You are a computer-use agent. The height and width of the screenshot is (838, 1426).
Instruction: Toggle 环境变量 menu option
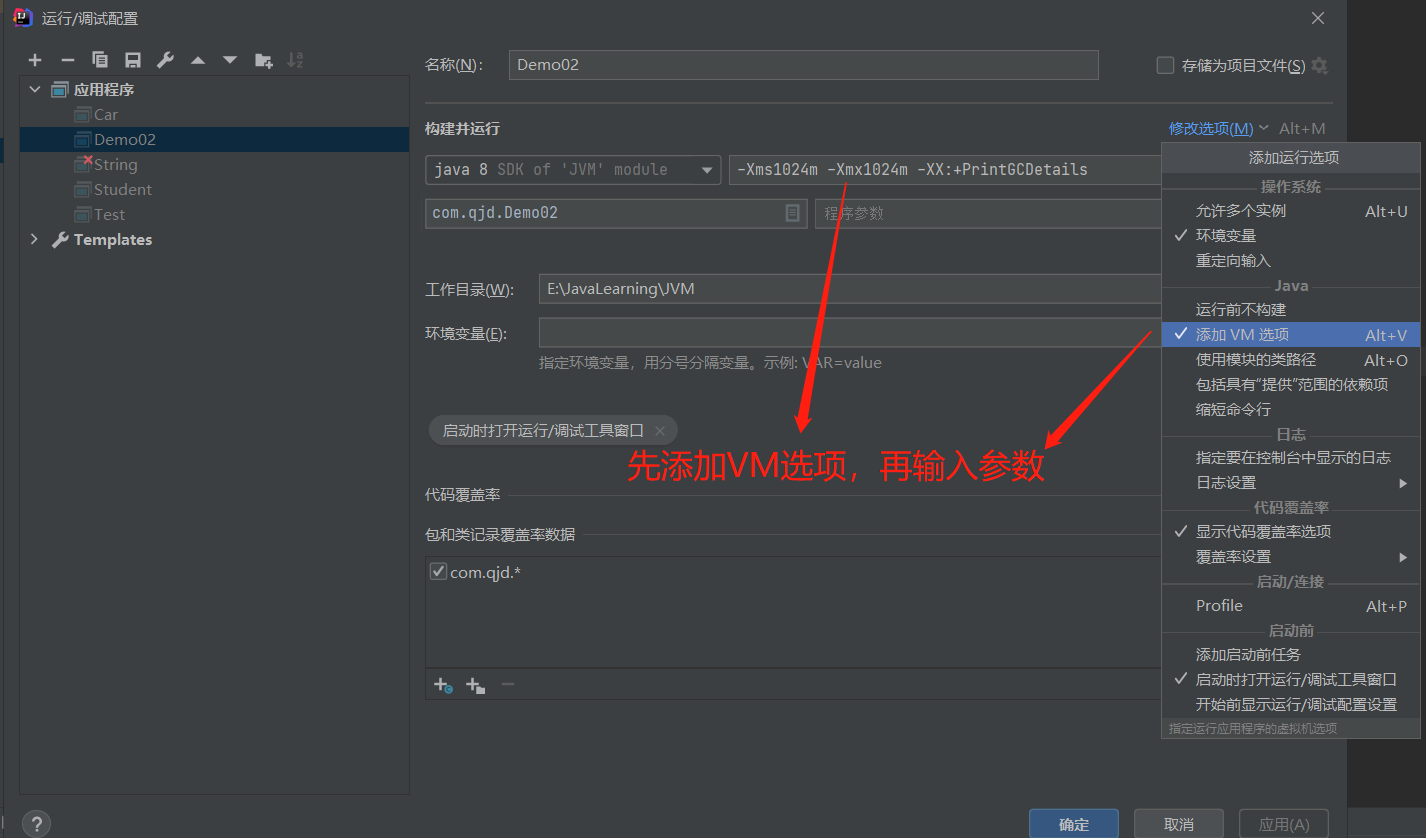(x=1291, y=236)
